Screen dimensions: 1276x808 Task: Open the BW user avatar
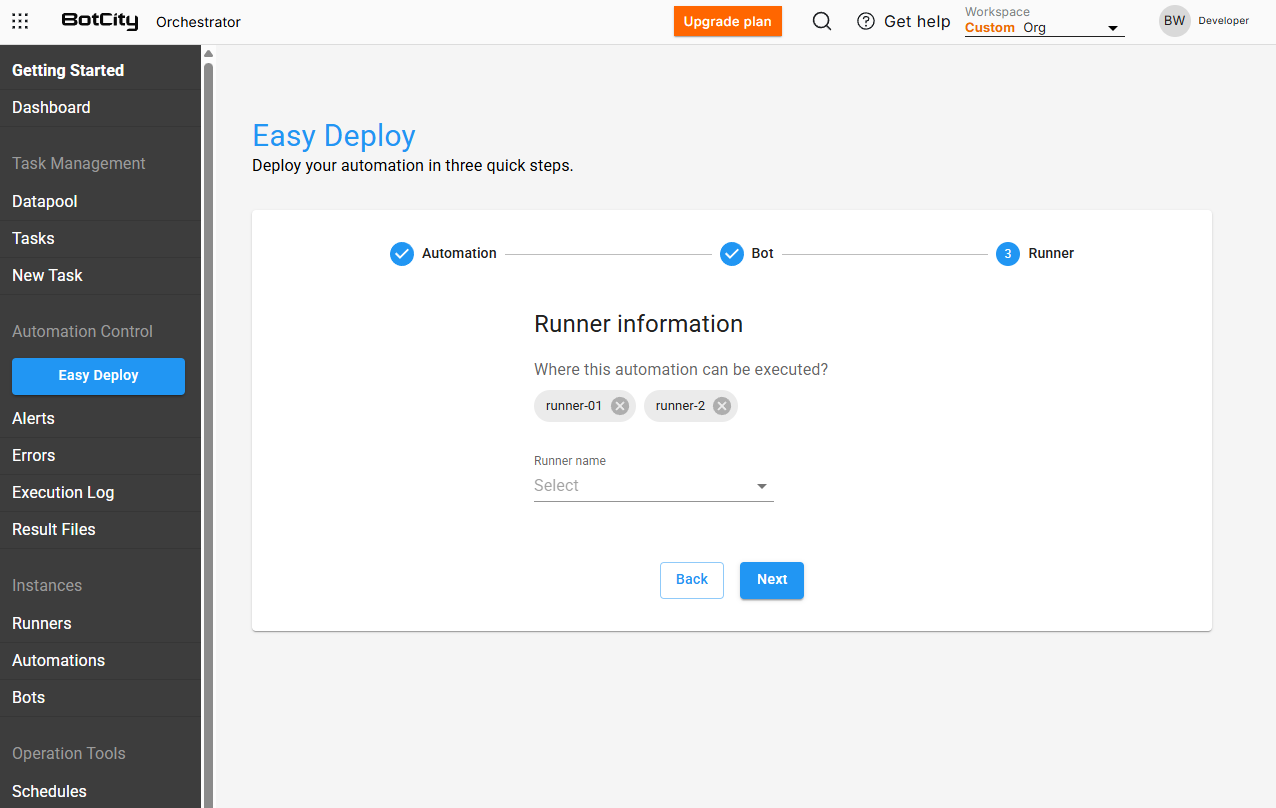(x=1174, y=21)
